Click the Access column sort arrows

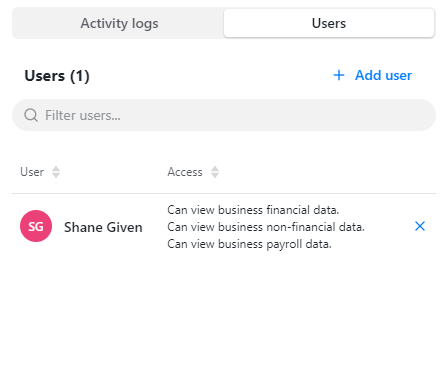pyautogui.click(x=215, y=172)
